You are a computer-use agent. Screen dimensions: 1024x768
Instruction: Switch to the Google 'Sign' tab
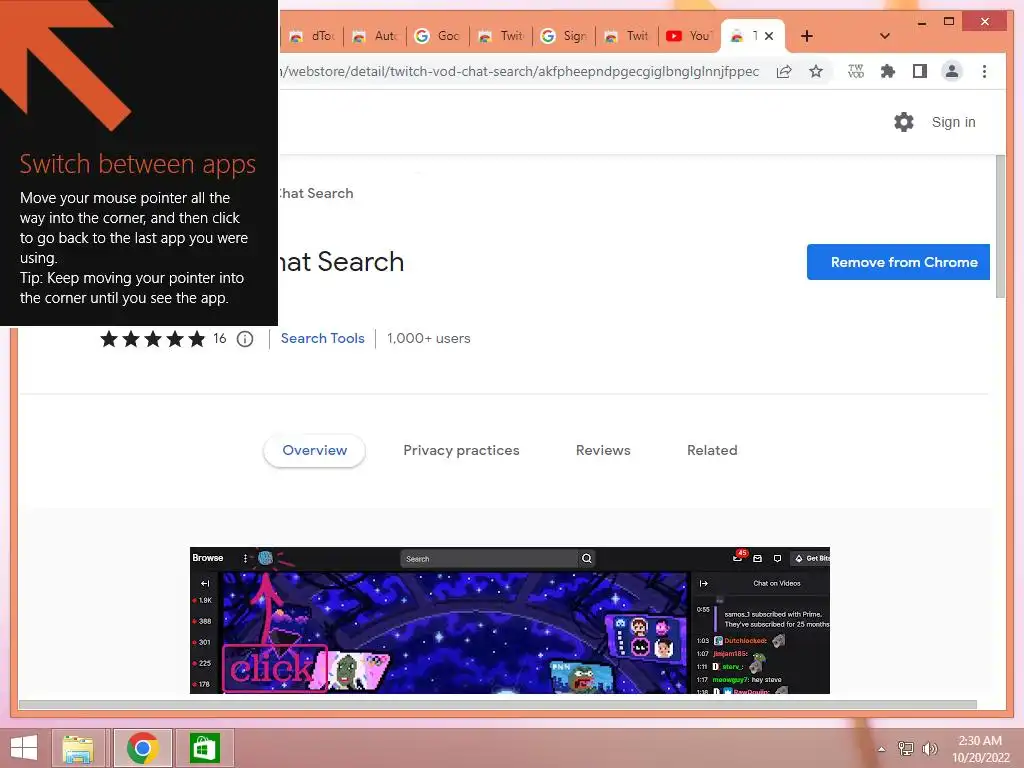564,36
